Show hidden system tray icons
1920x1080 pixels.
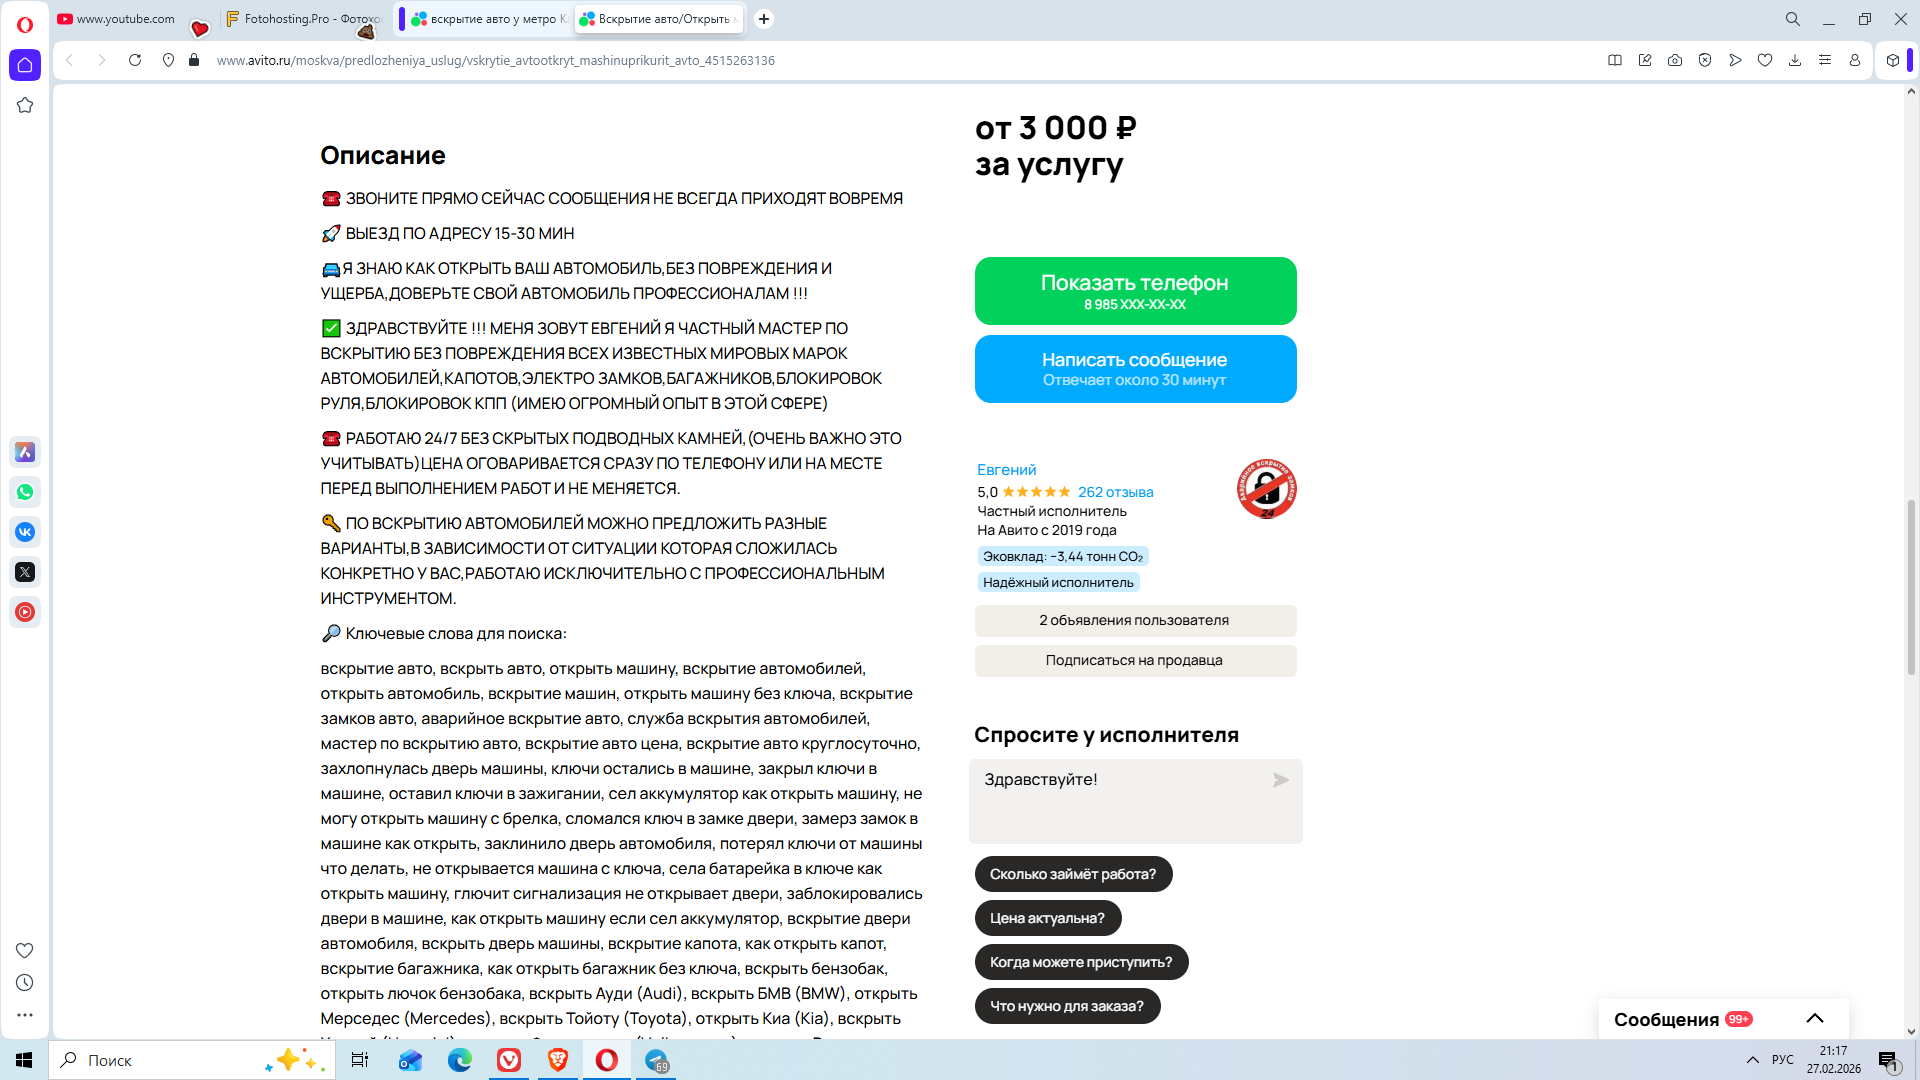[x=1752, y=1060]
